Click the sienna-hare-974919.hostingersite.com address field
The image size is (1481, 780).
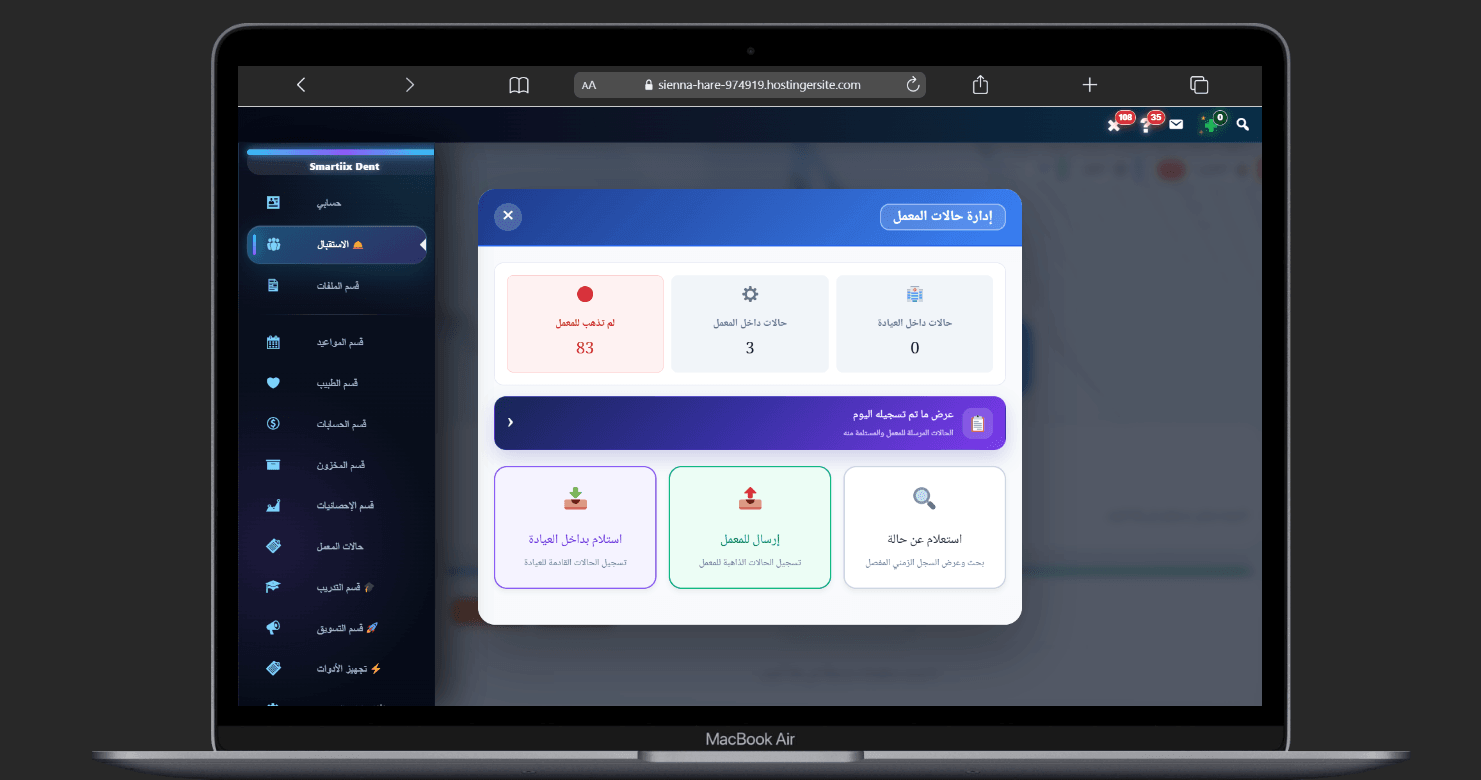(x=750, y=85)
